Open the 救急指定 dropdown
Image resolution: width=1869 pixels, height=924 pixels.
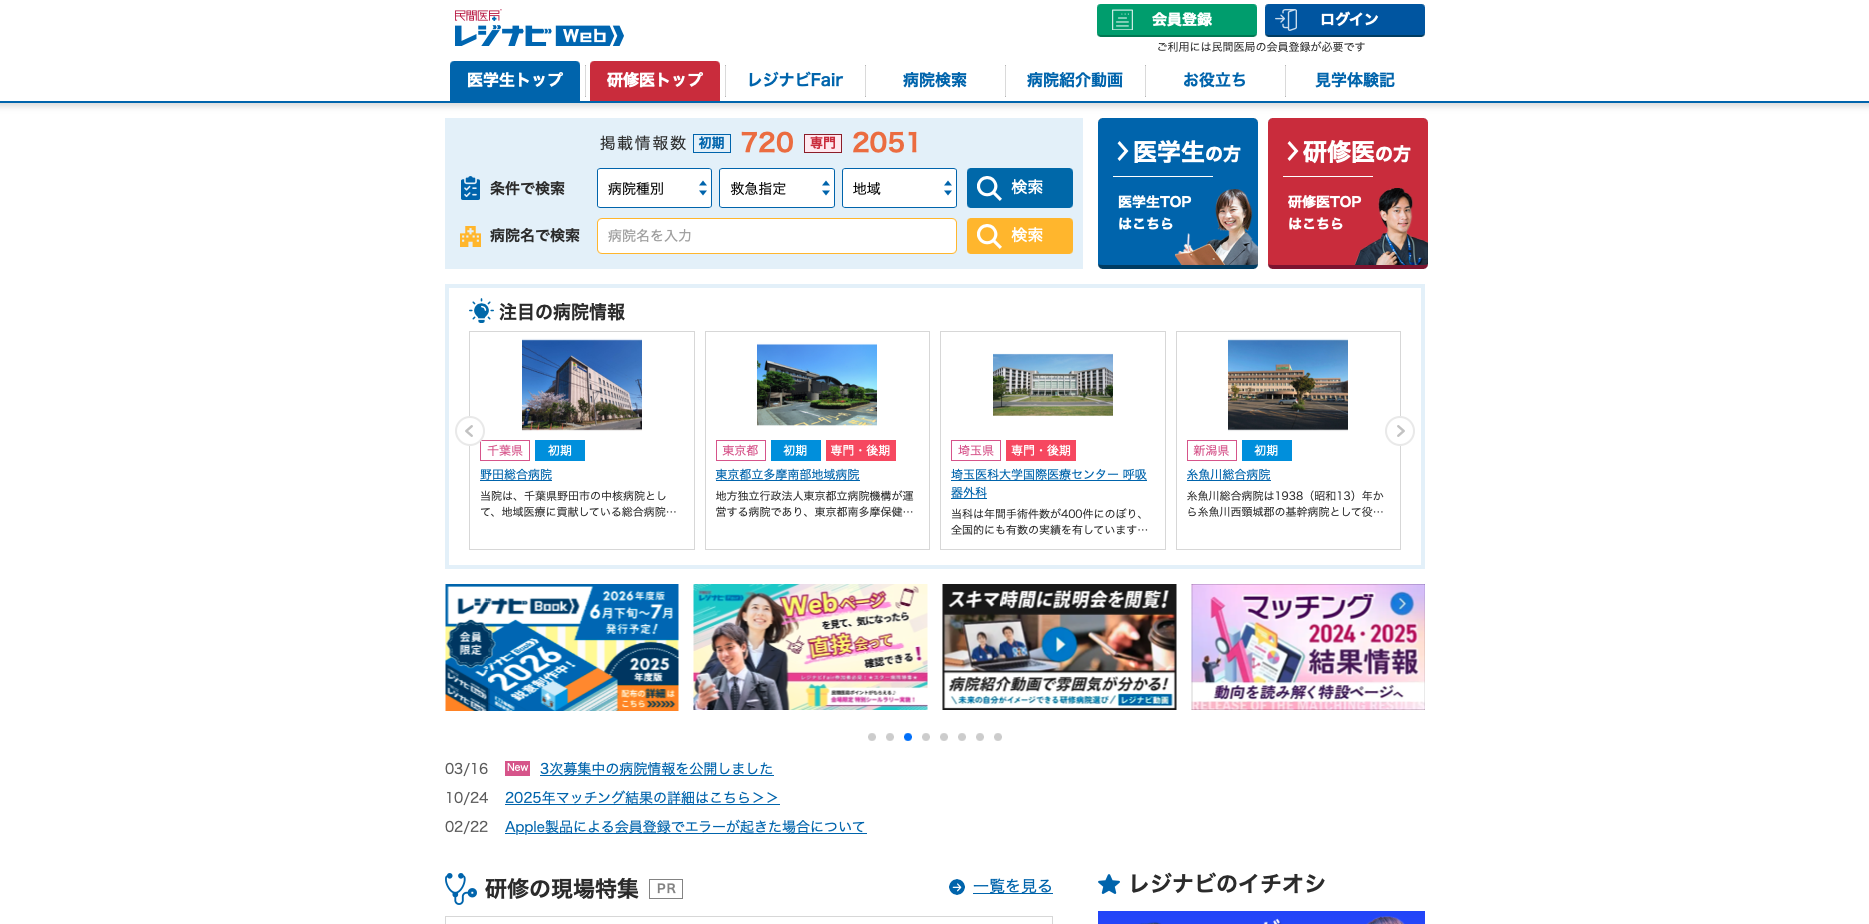pos(776,188)
